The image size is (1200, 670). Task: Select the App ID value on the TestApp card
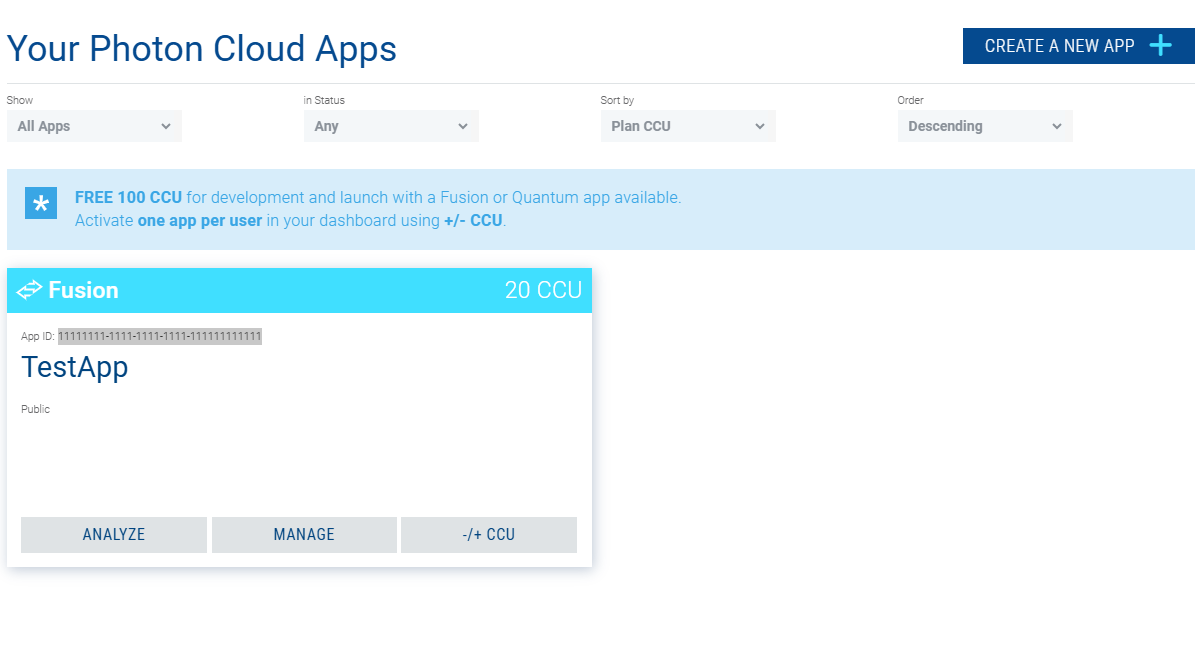160,336
